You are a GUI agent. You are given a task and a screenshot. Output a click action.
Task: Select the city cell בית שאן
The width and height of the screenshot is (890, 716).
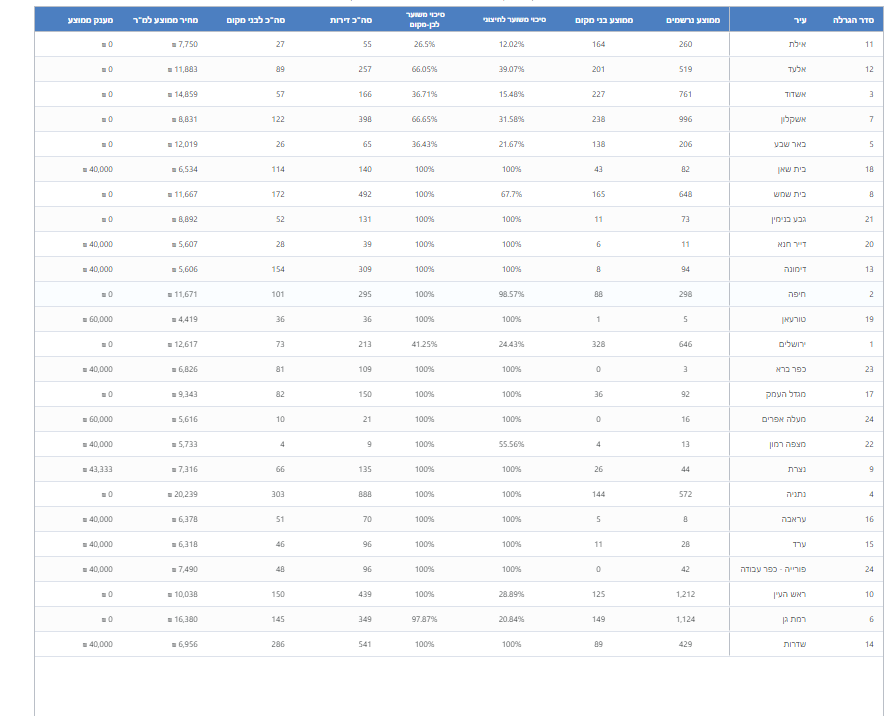point(792,169)
